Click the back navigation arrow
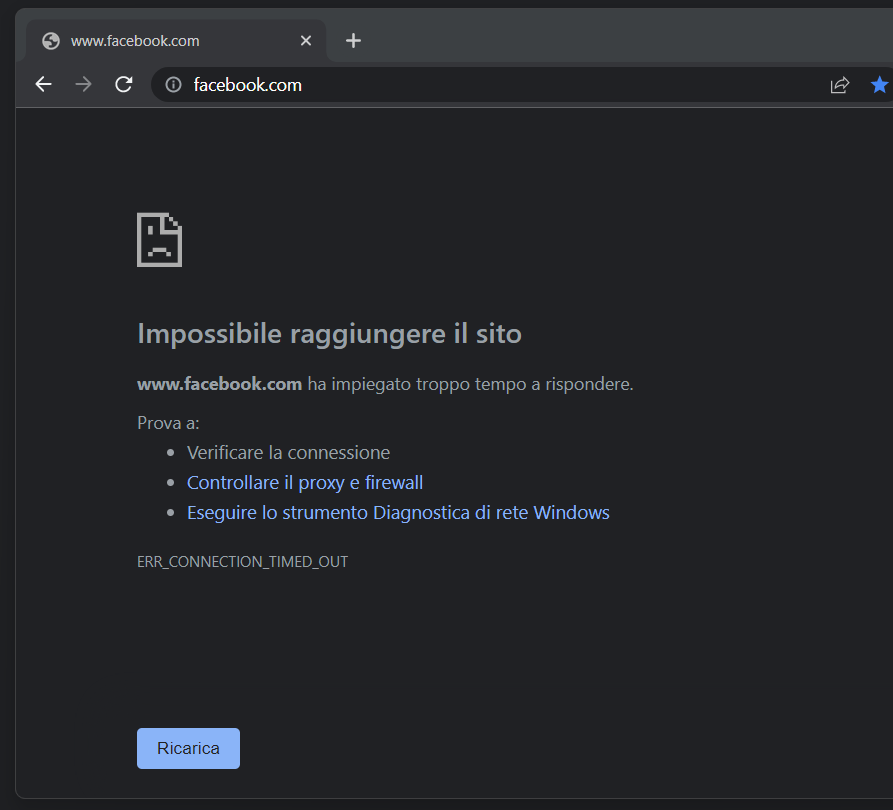 point(43,85)
